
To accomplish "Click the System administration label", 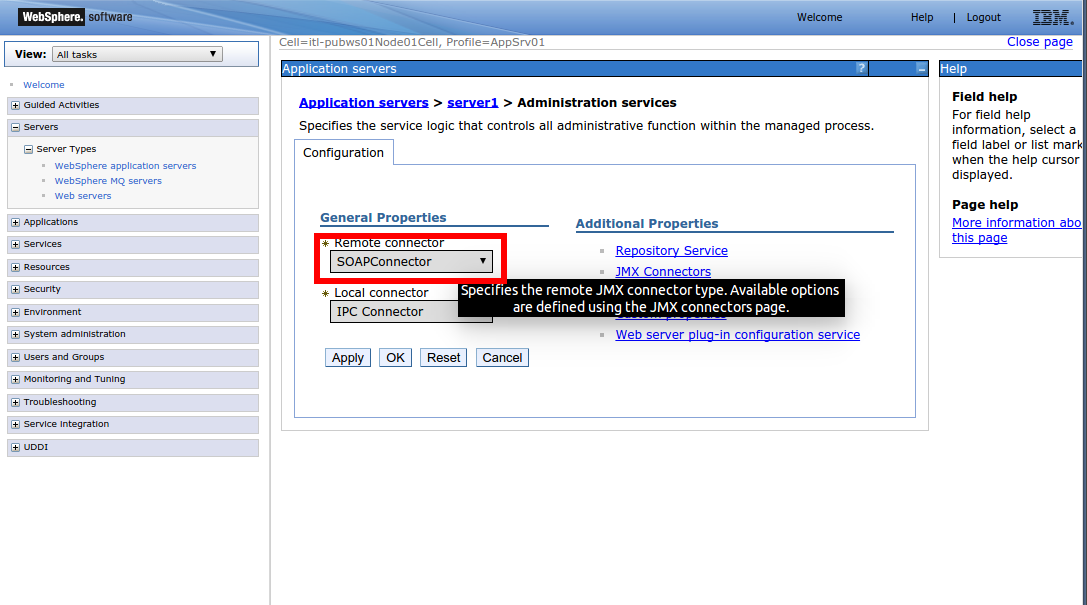I will pos(74,334).
